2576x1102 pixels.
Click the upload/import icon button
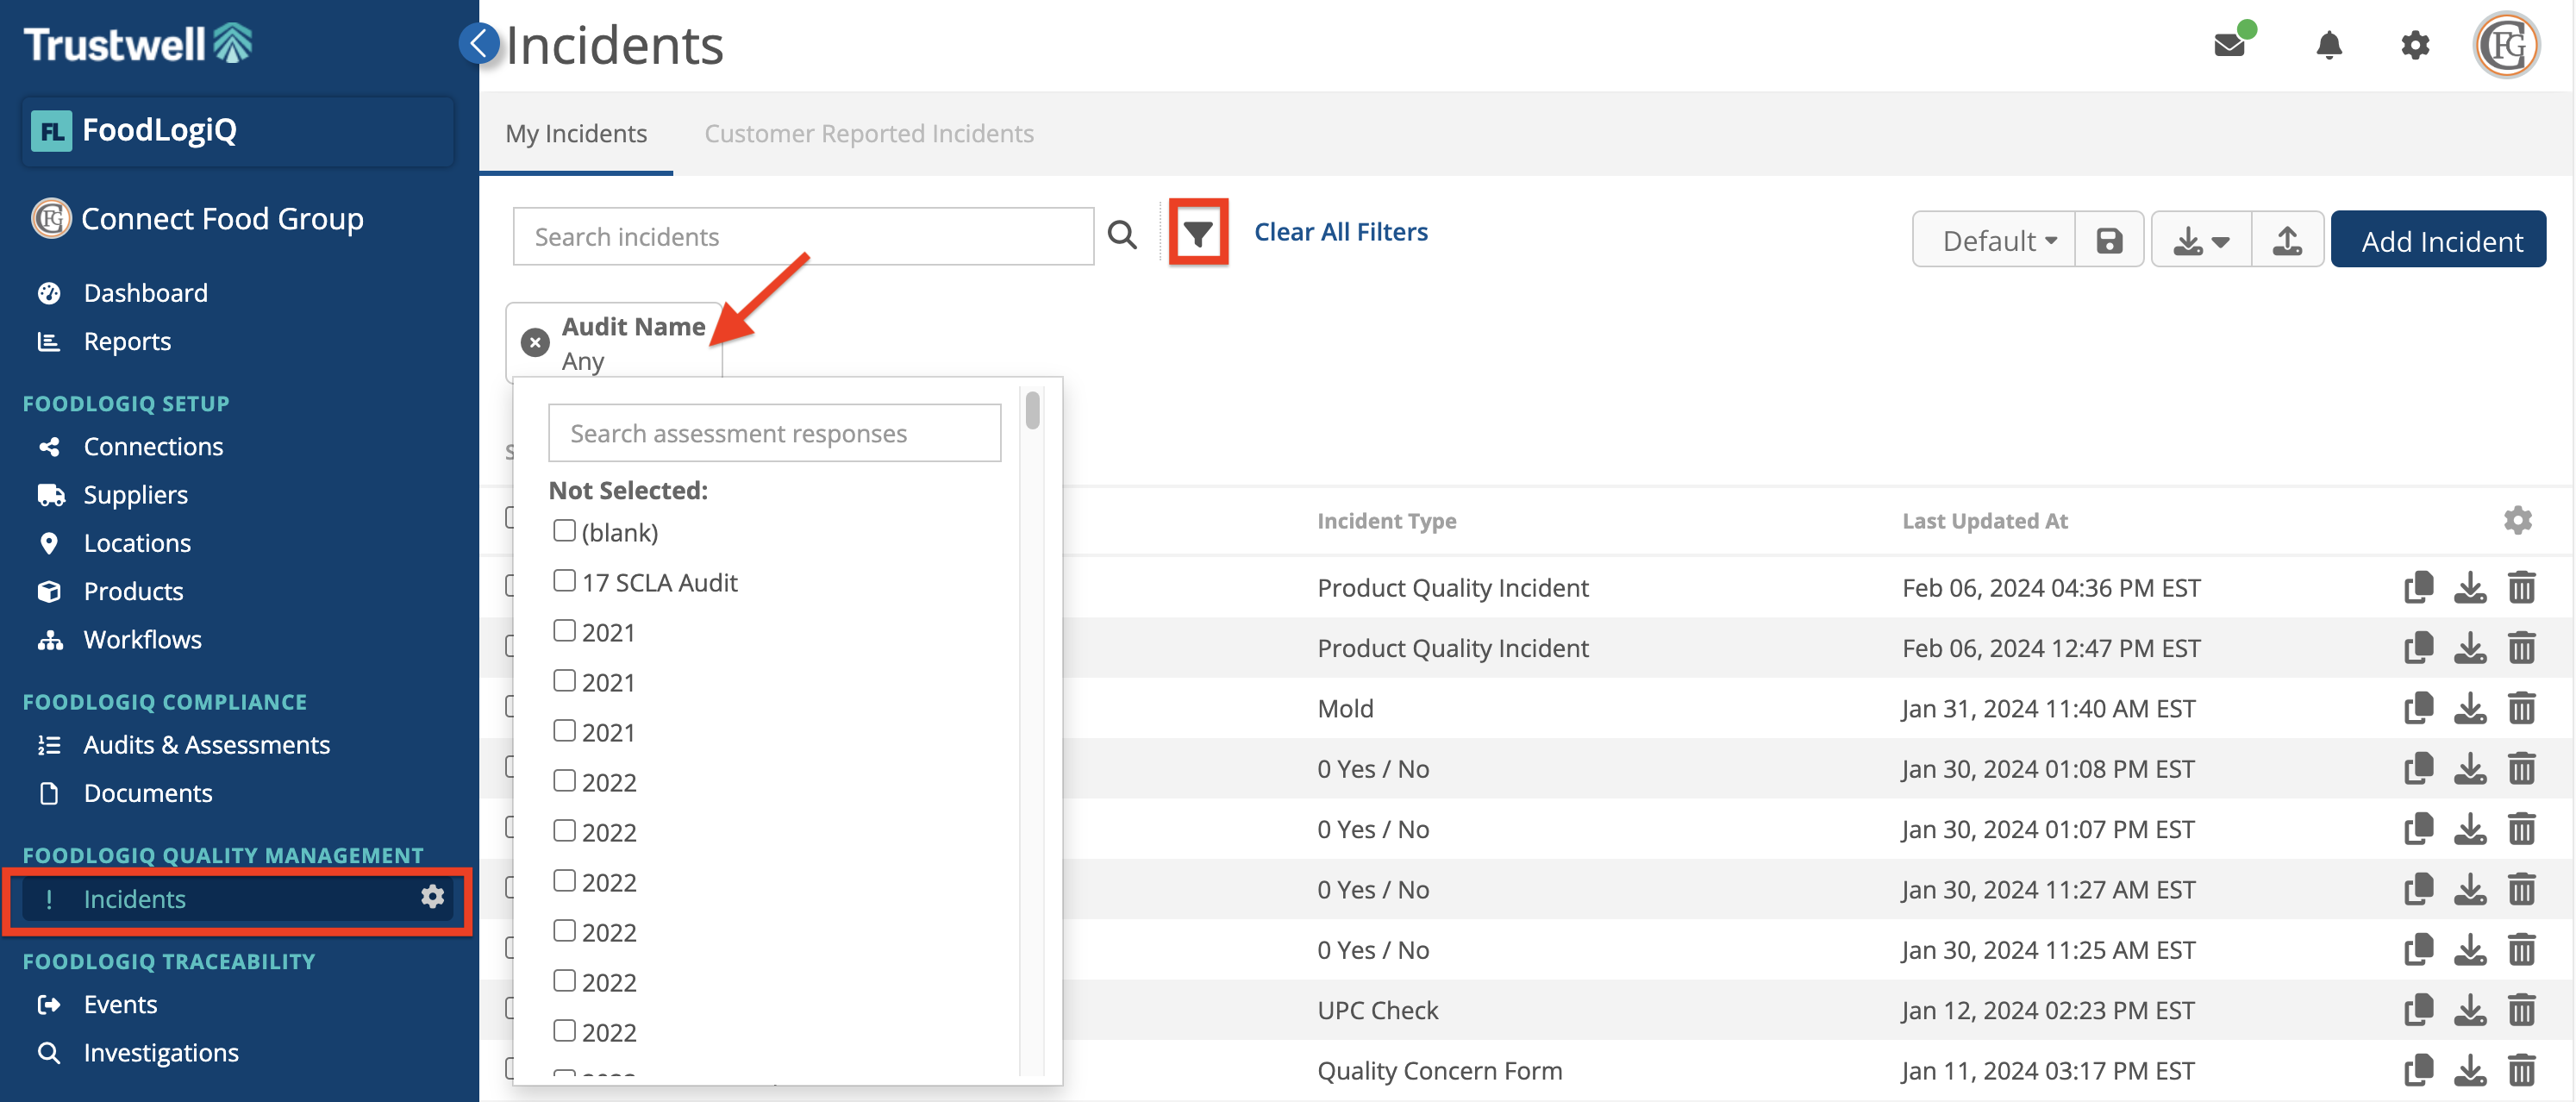tap(2287, 240)
